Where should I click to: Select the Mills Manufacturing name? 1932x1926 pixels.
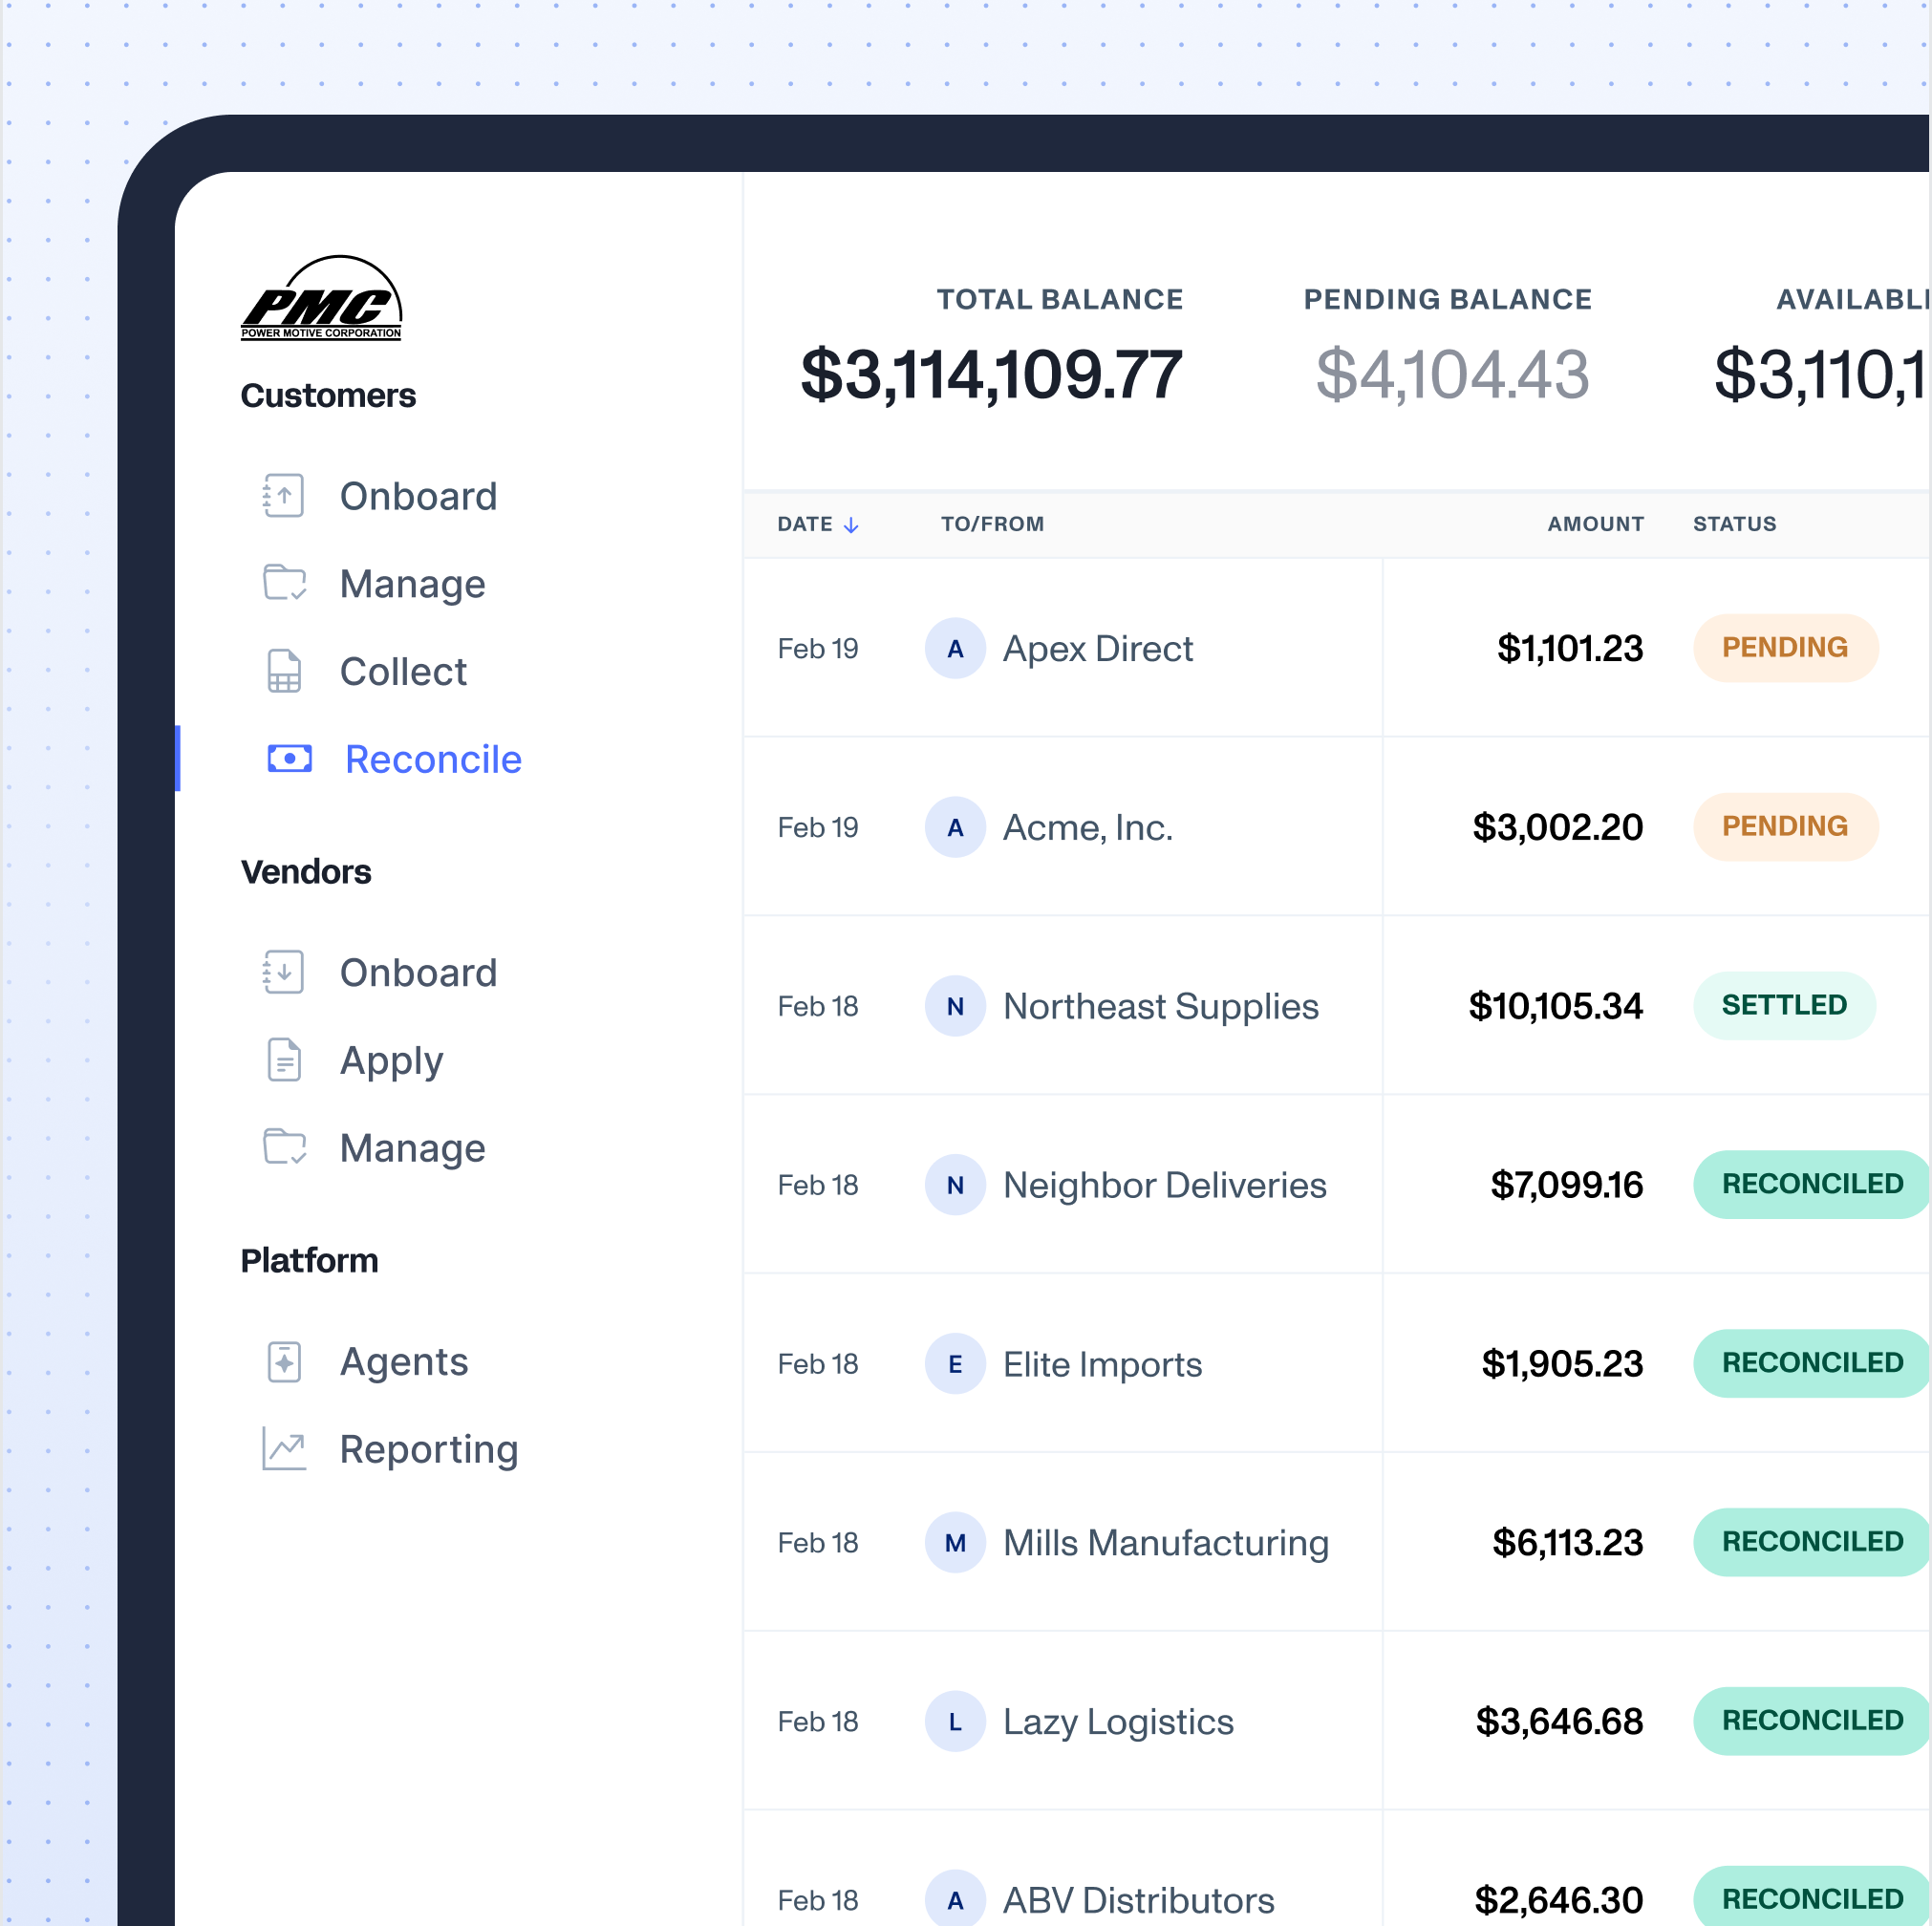1166,1544
